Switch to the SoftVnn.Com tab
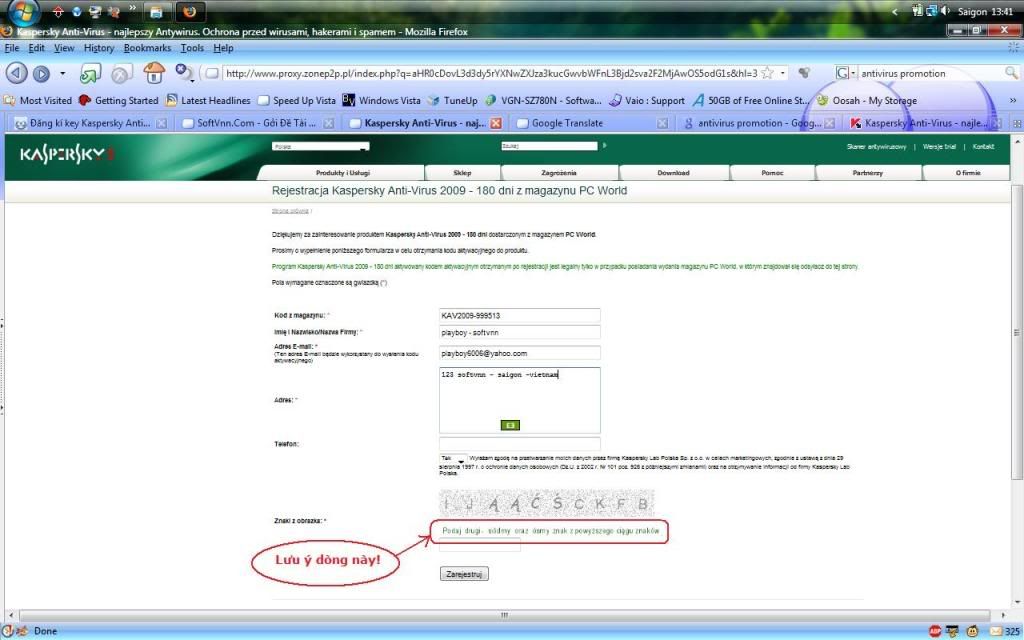 (257, 123)
